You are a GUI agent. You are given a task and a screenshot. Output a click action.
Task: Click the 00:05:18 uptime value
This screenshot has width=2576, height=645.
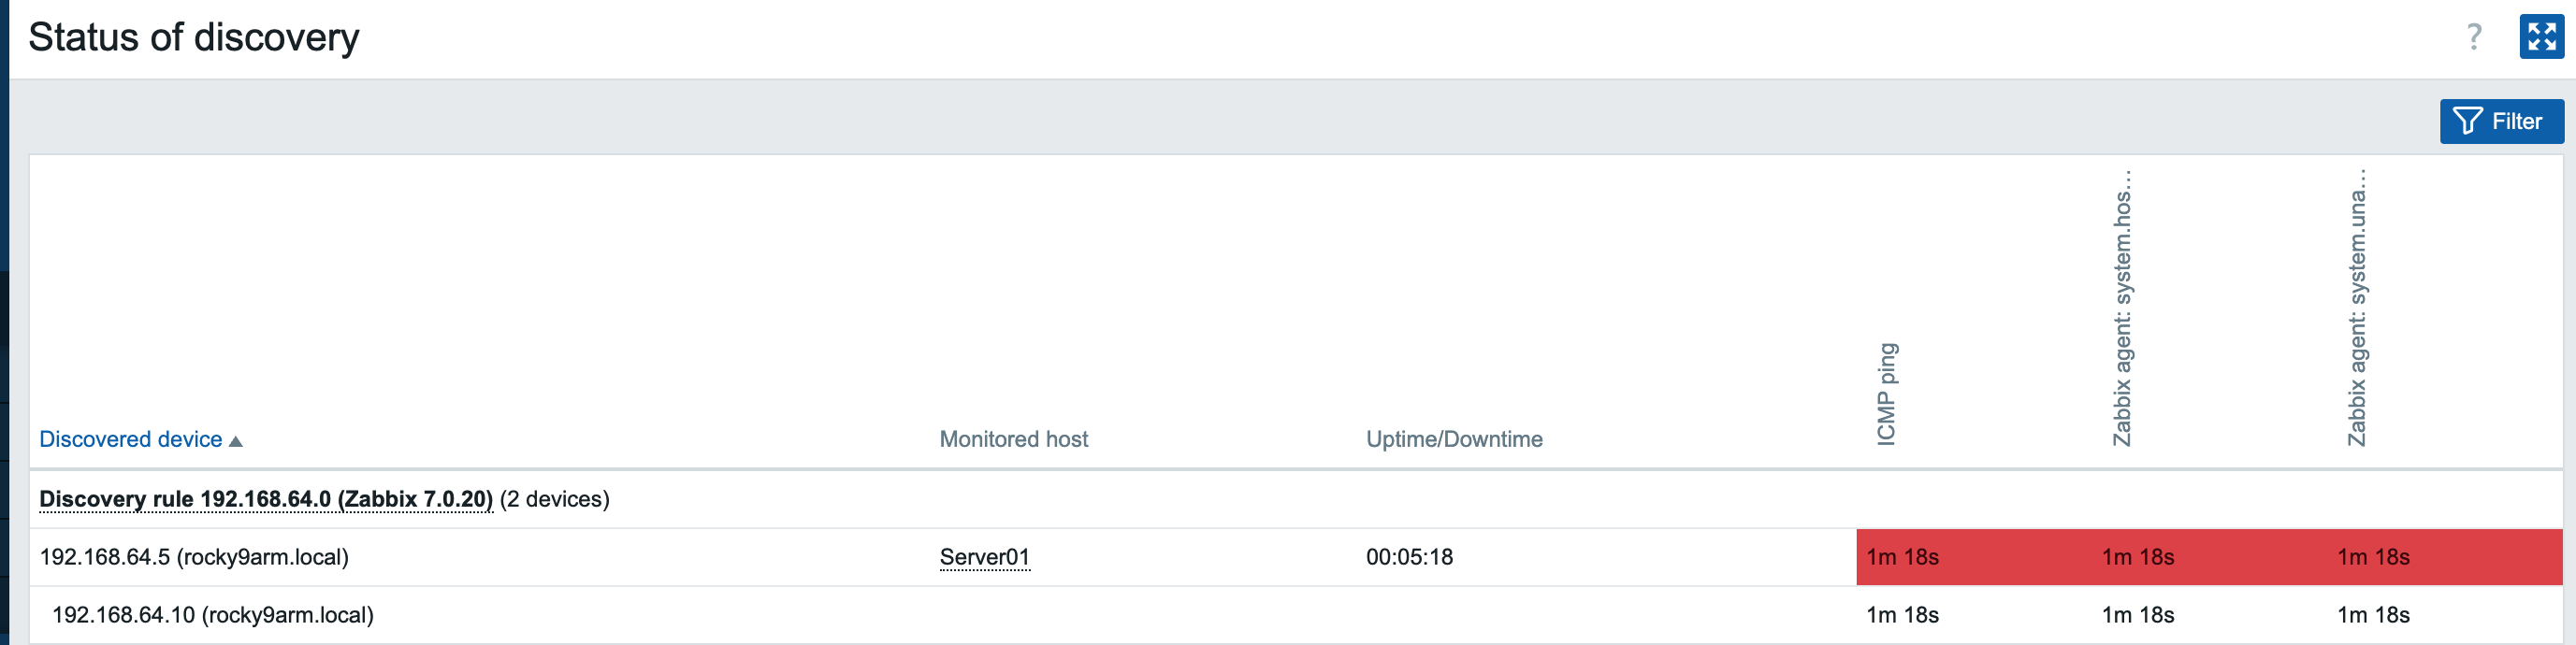coord(1409,557)
